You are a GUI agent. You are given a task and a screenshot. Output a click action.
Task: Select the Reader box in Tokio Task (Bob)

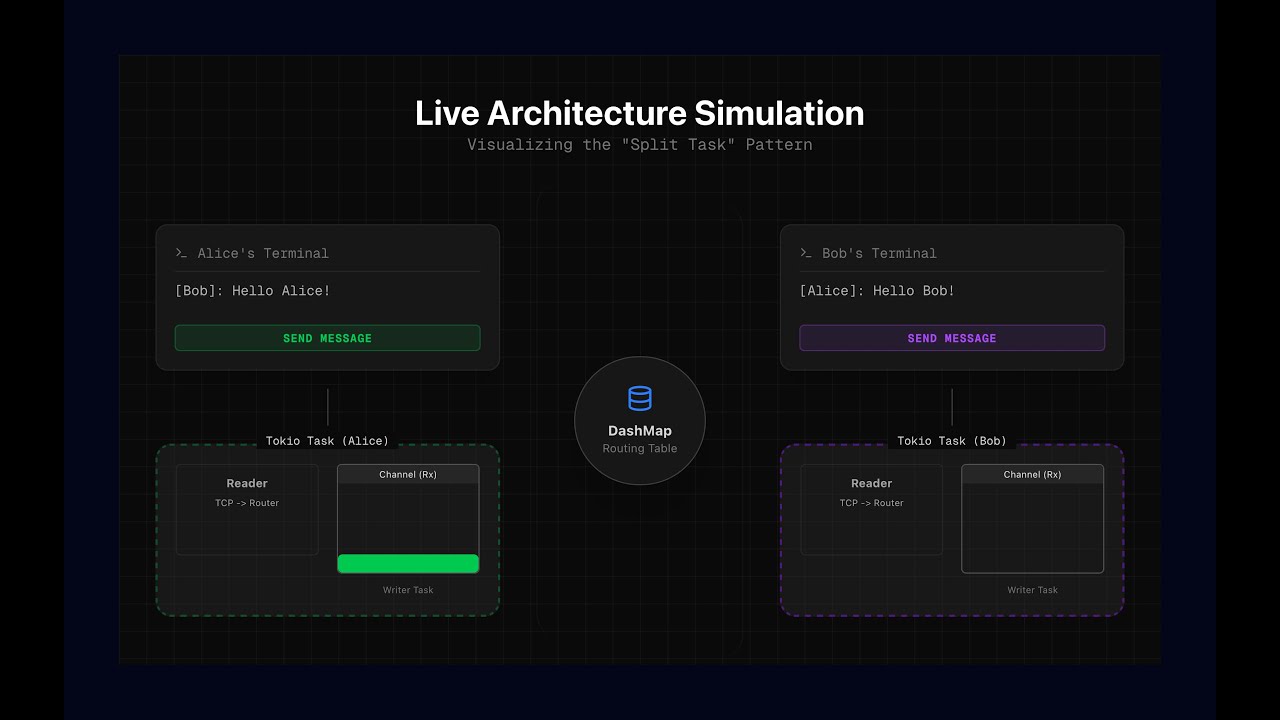tap(872, 509)
